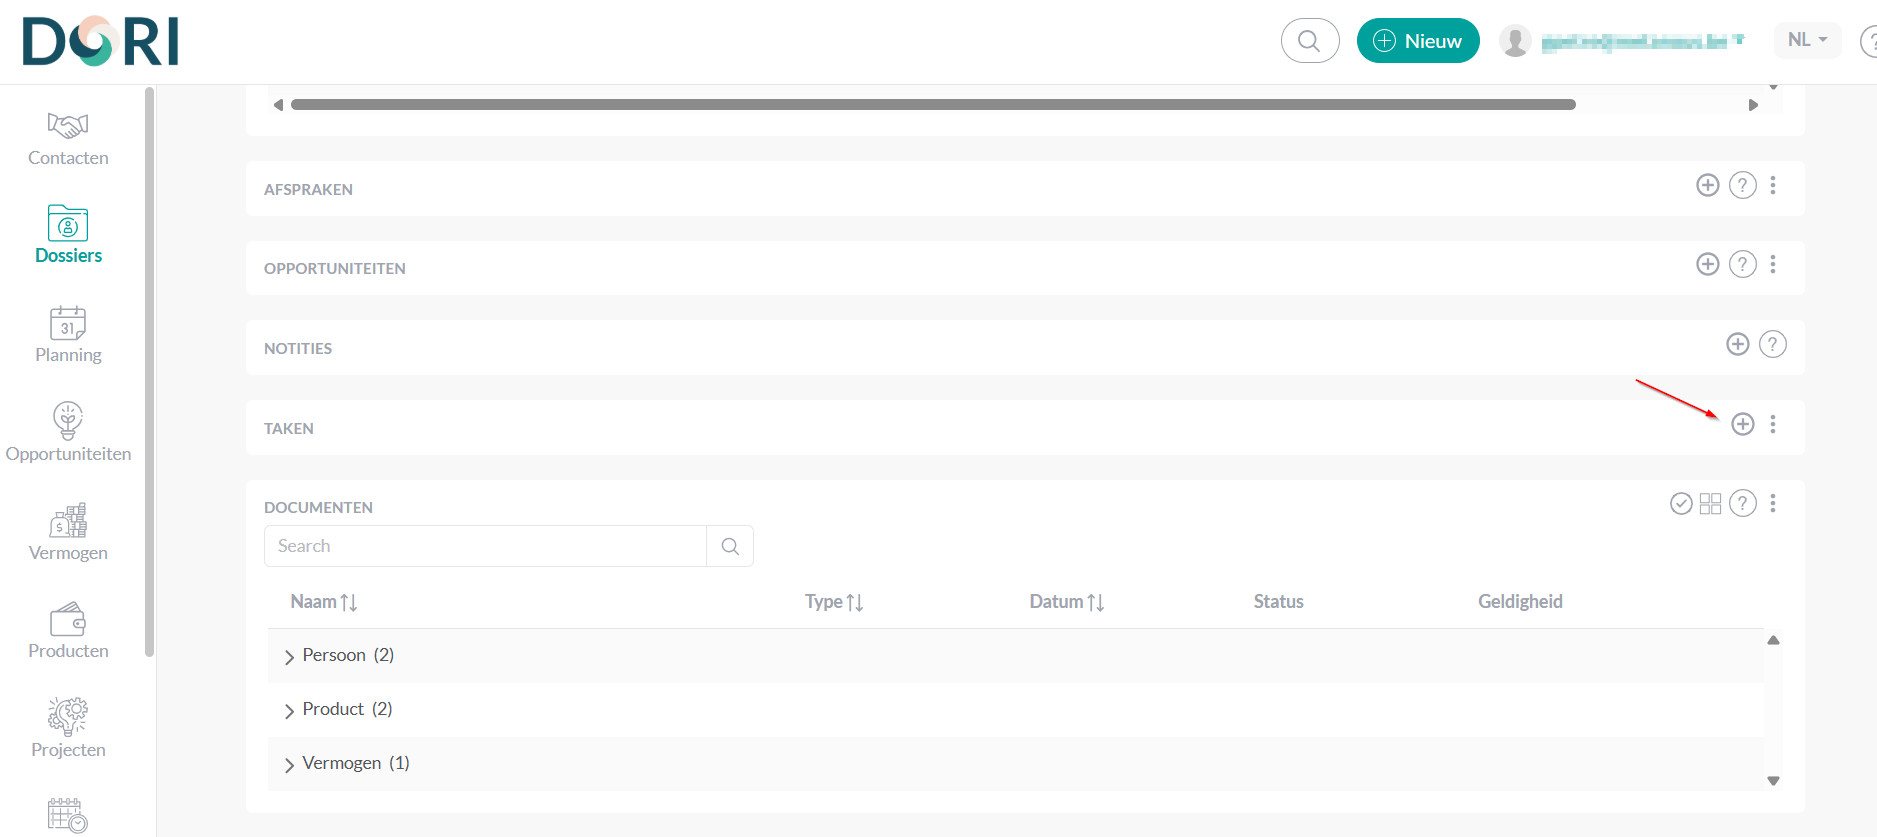Add a new task in Taken section

1742,424
